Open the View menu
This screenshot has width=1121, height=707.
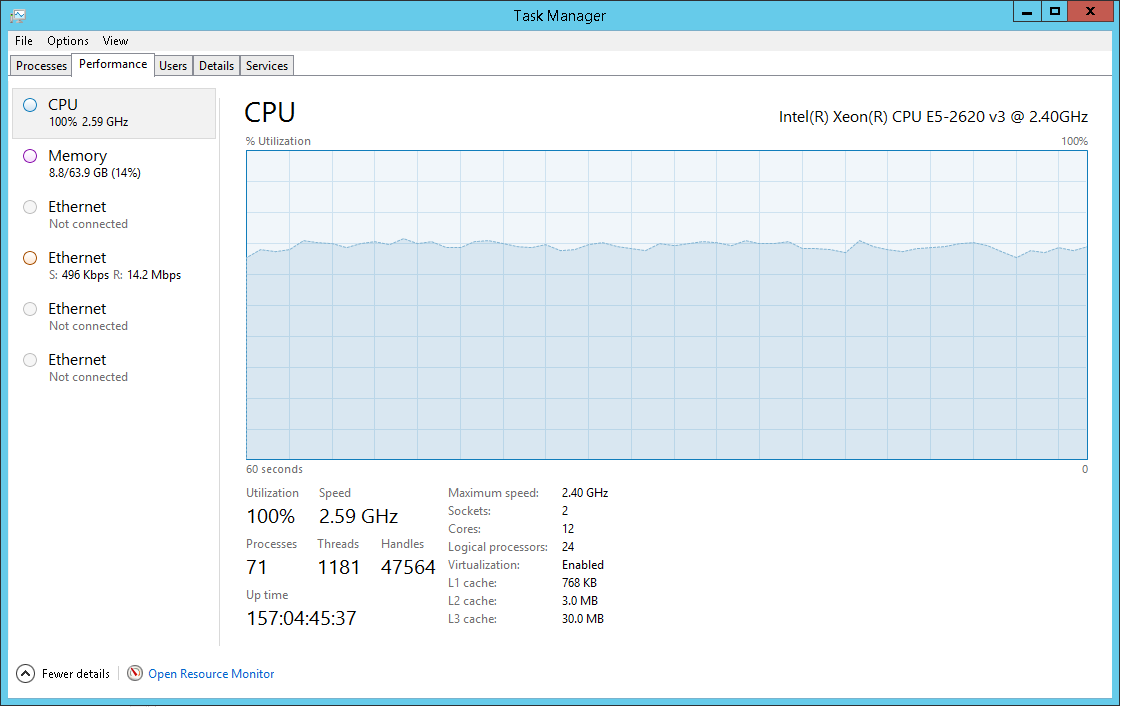(115, 41)
